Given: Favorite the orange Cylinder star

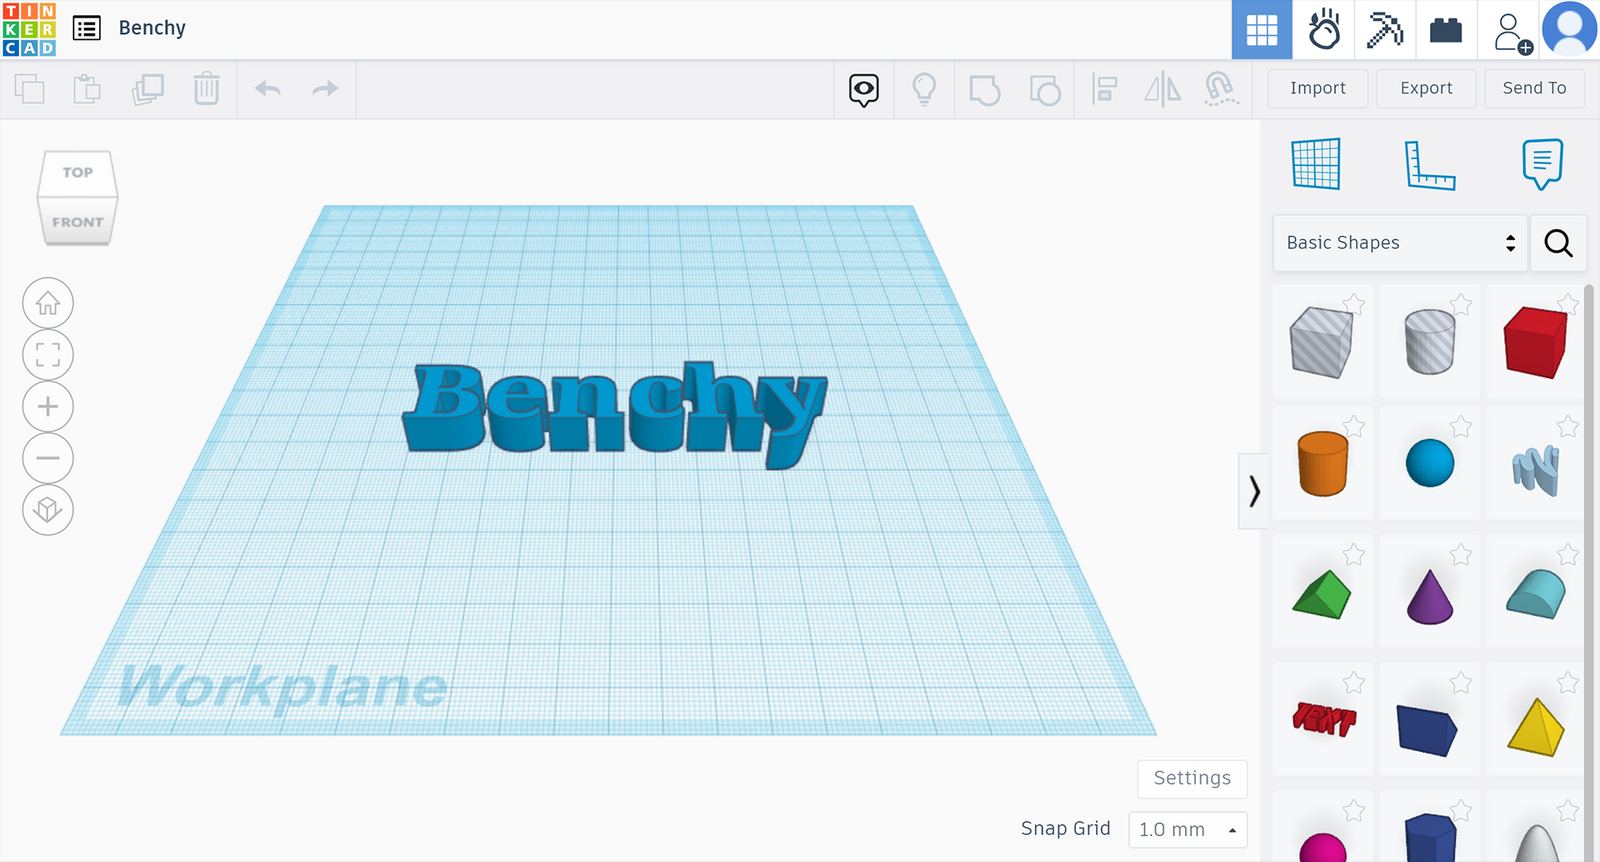Looking at the screenshot, I should click(x=1354, y=427).
